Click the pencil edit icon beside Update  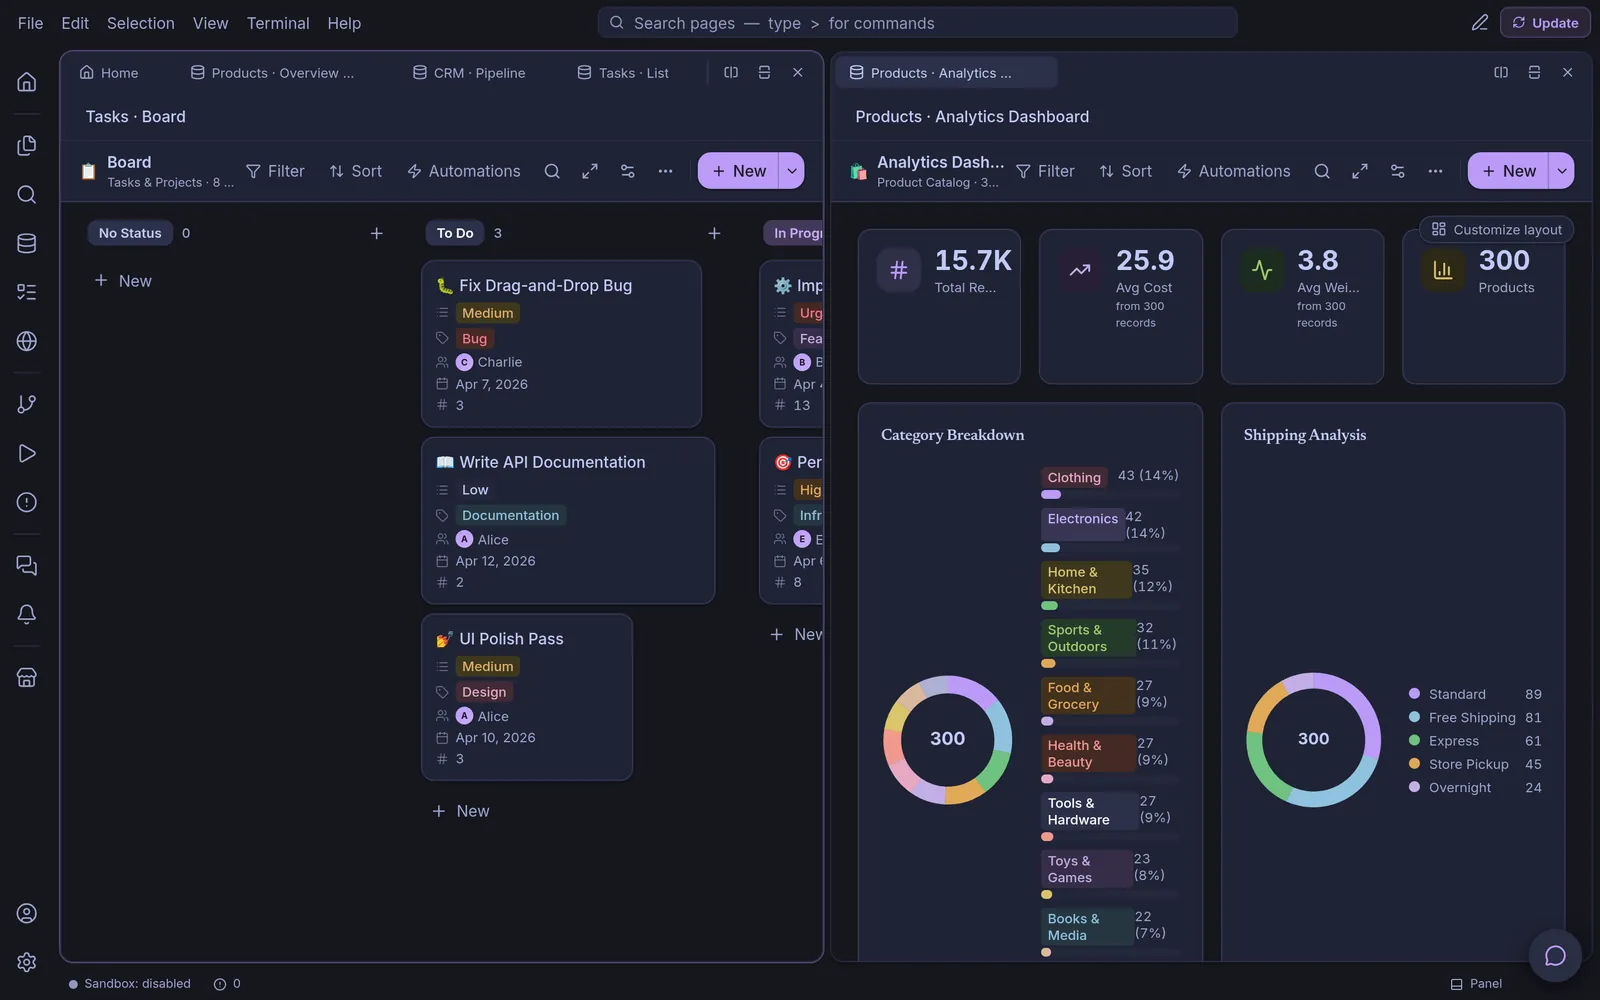pos(1480,23)
